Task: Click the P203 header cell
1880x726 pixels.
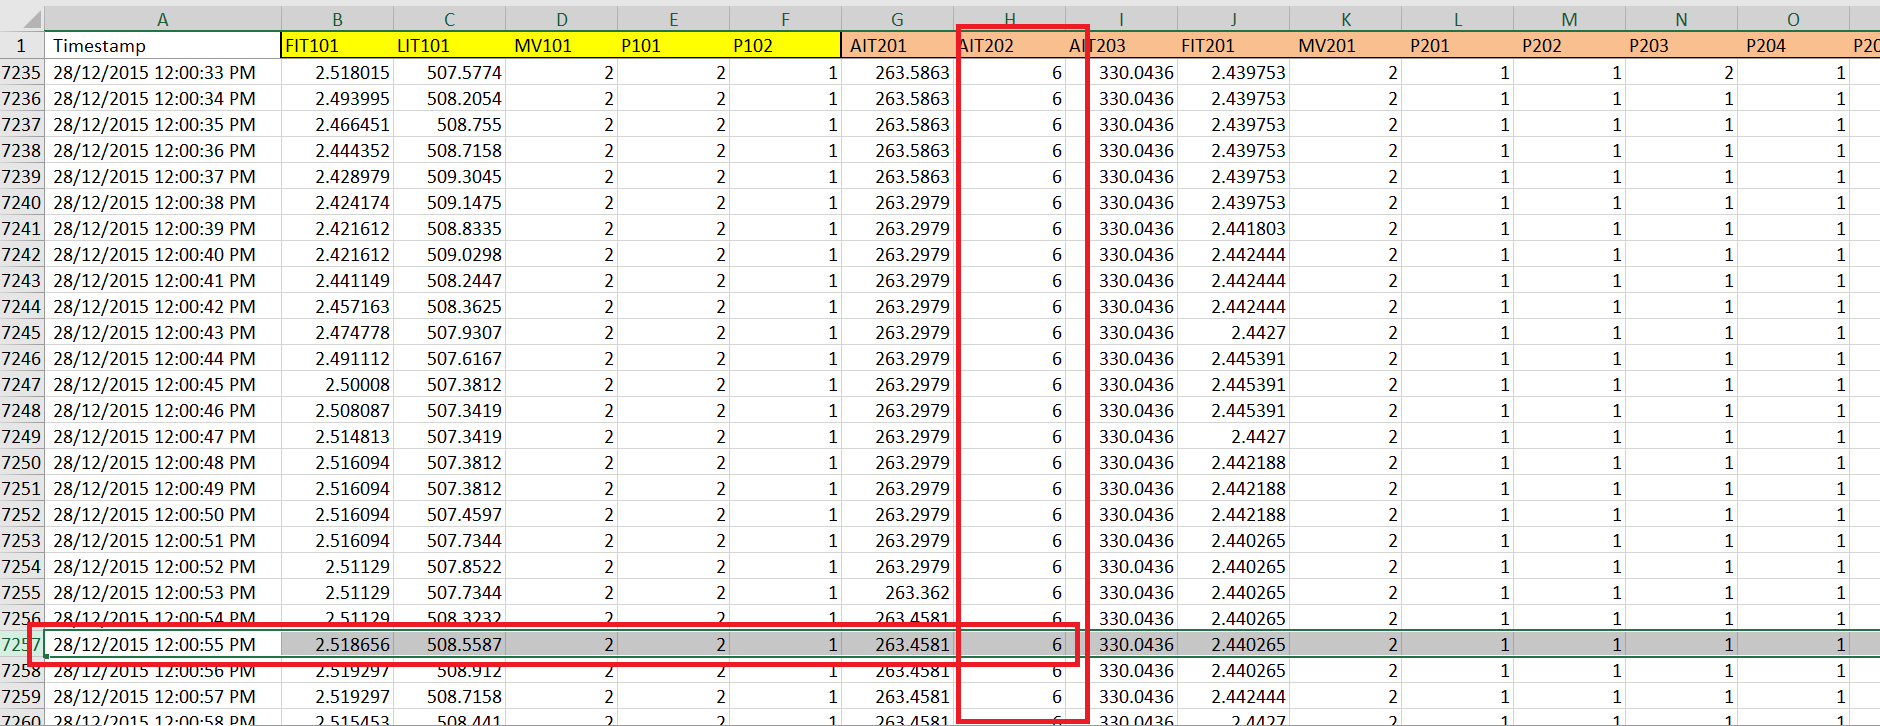Action: (x=1681, y=46)
